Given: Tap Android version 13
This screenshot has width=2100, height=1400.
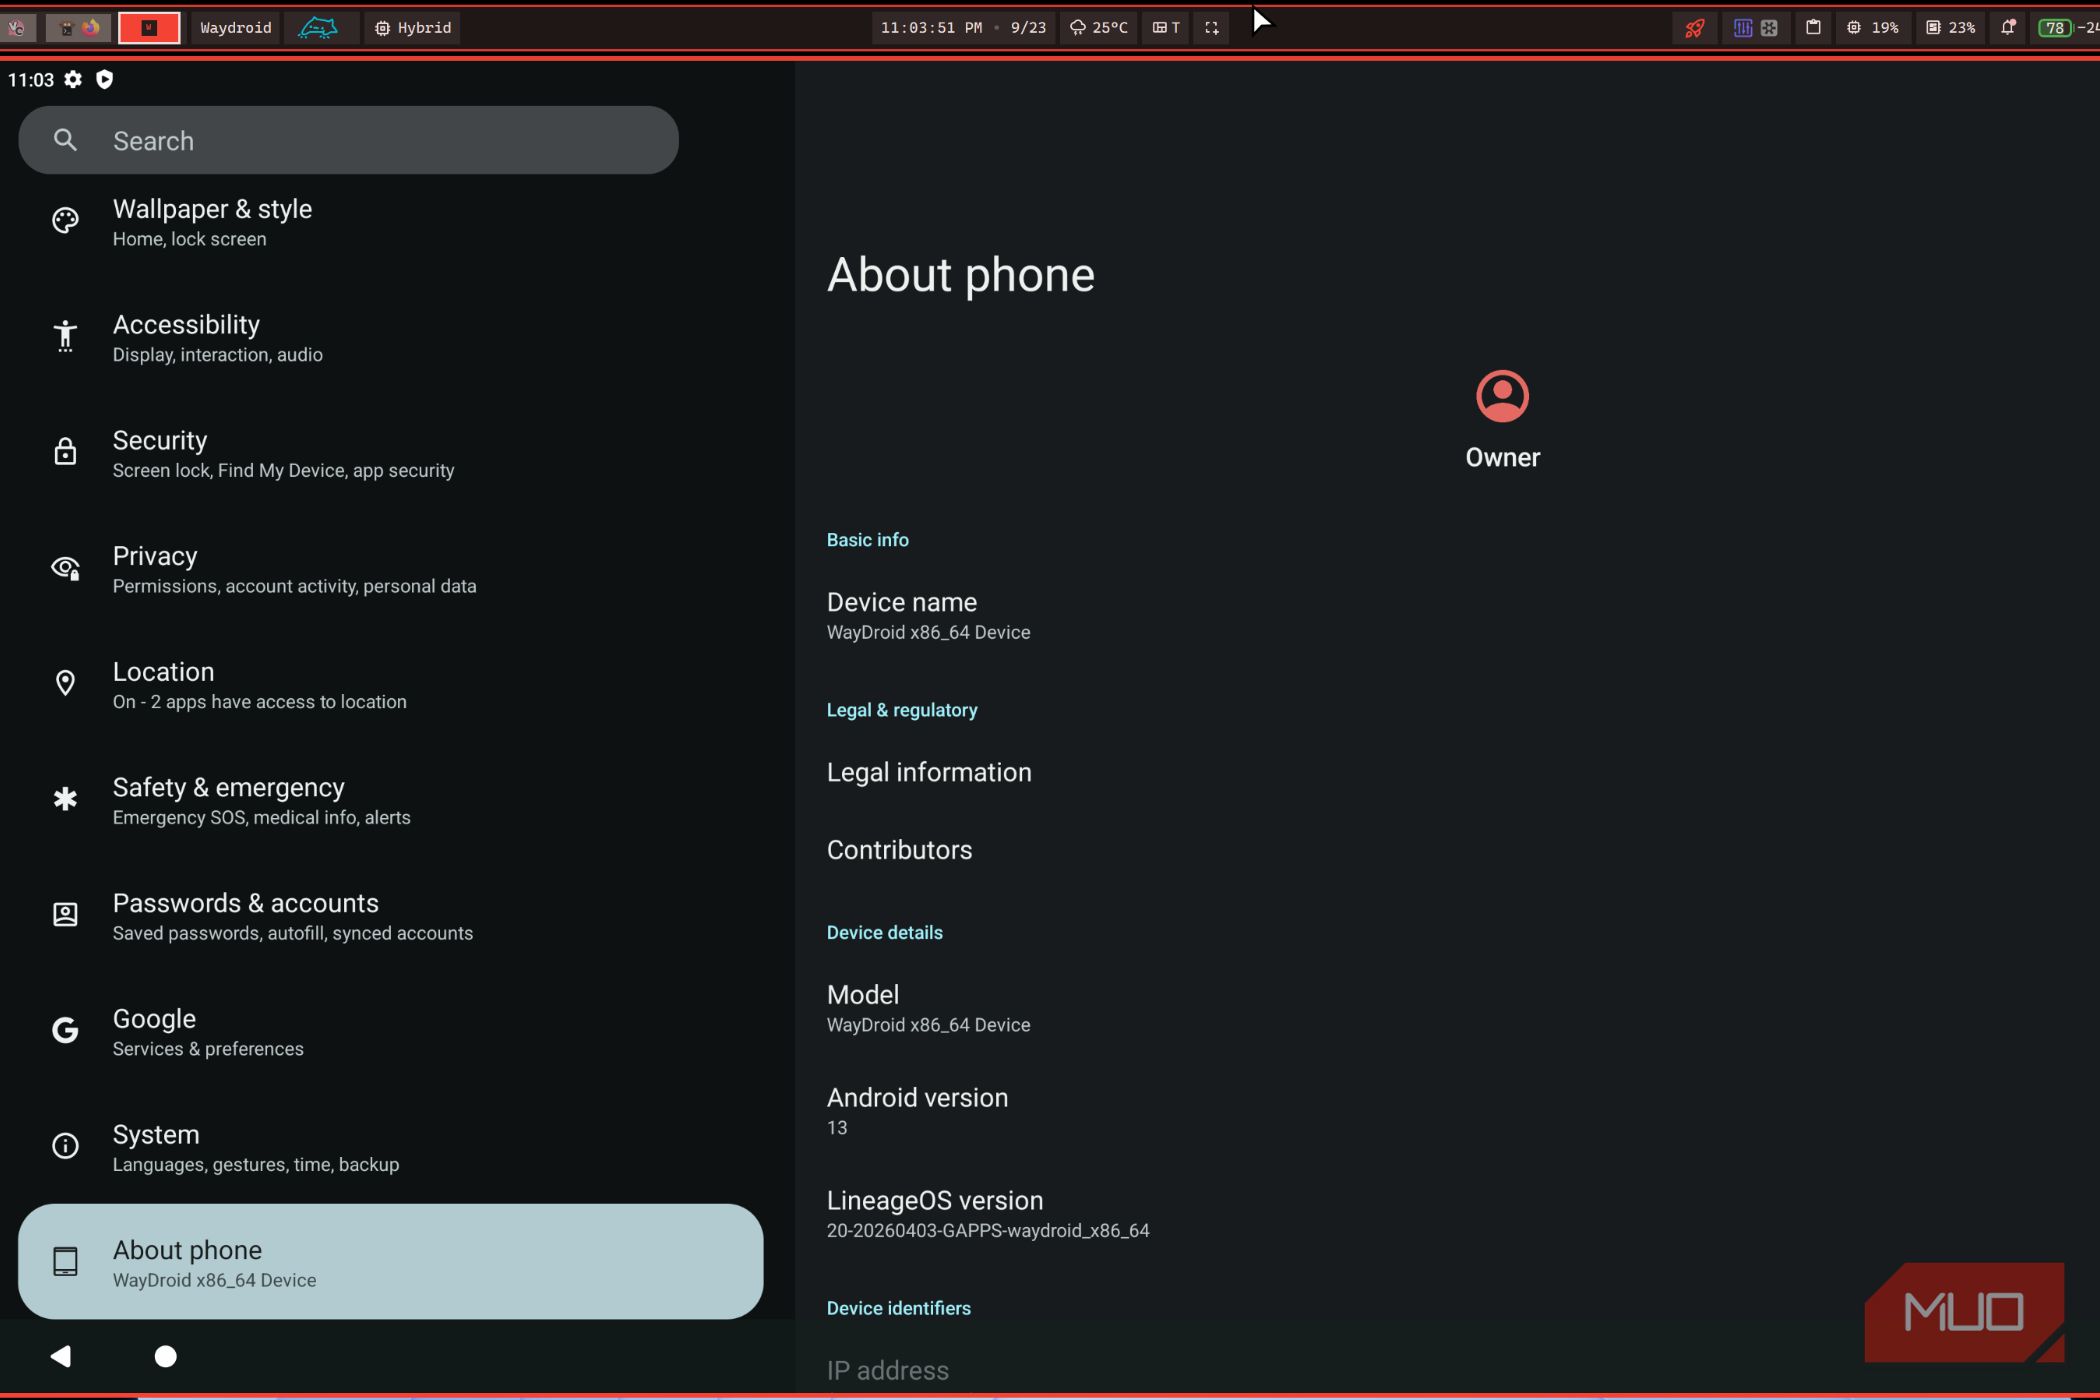Looking at the screenshot, I should click(x=1447, y=1111).
